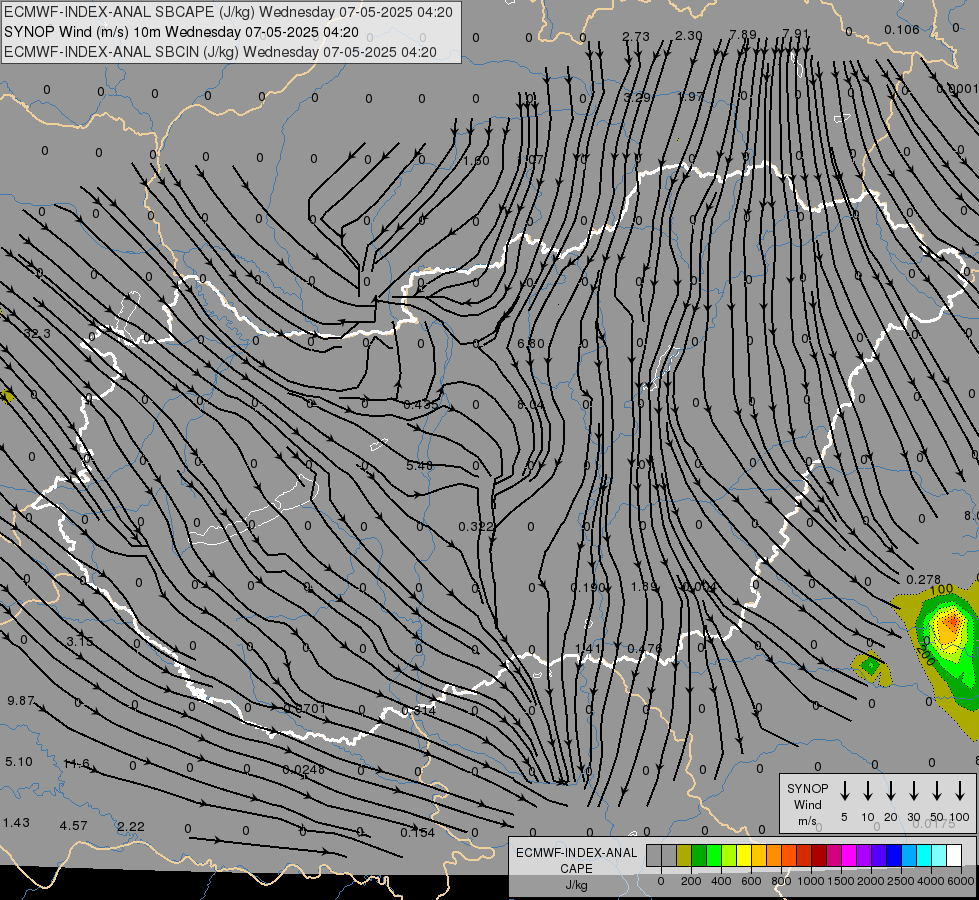Pick the sky blue swatch right of 2500 tick

pyautogui.click(x=909, y=855)
